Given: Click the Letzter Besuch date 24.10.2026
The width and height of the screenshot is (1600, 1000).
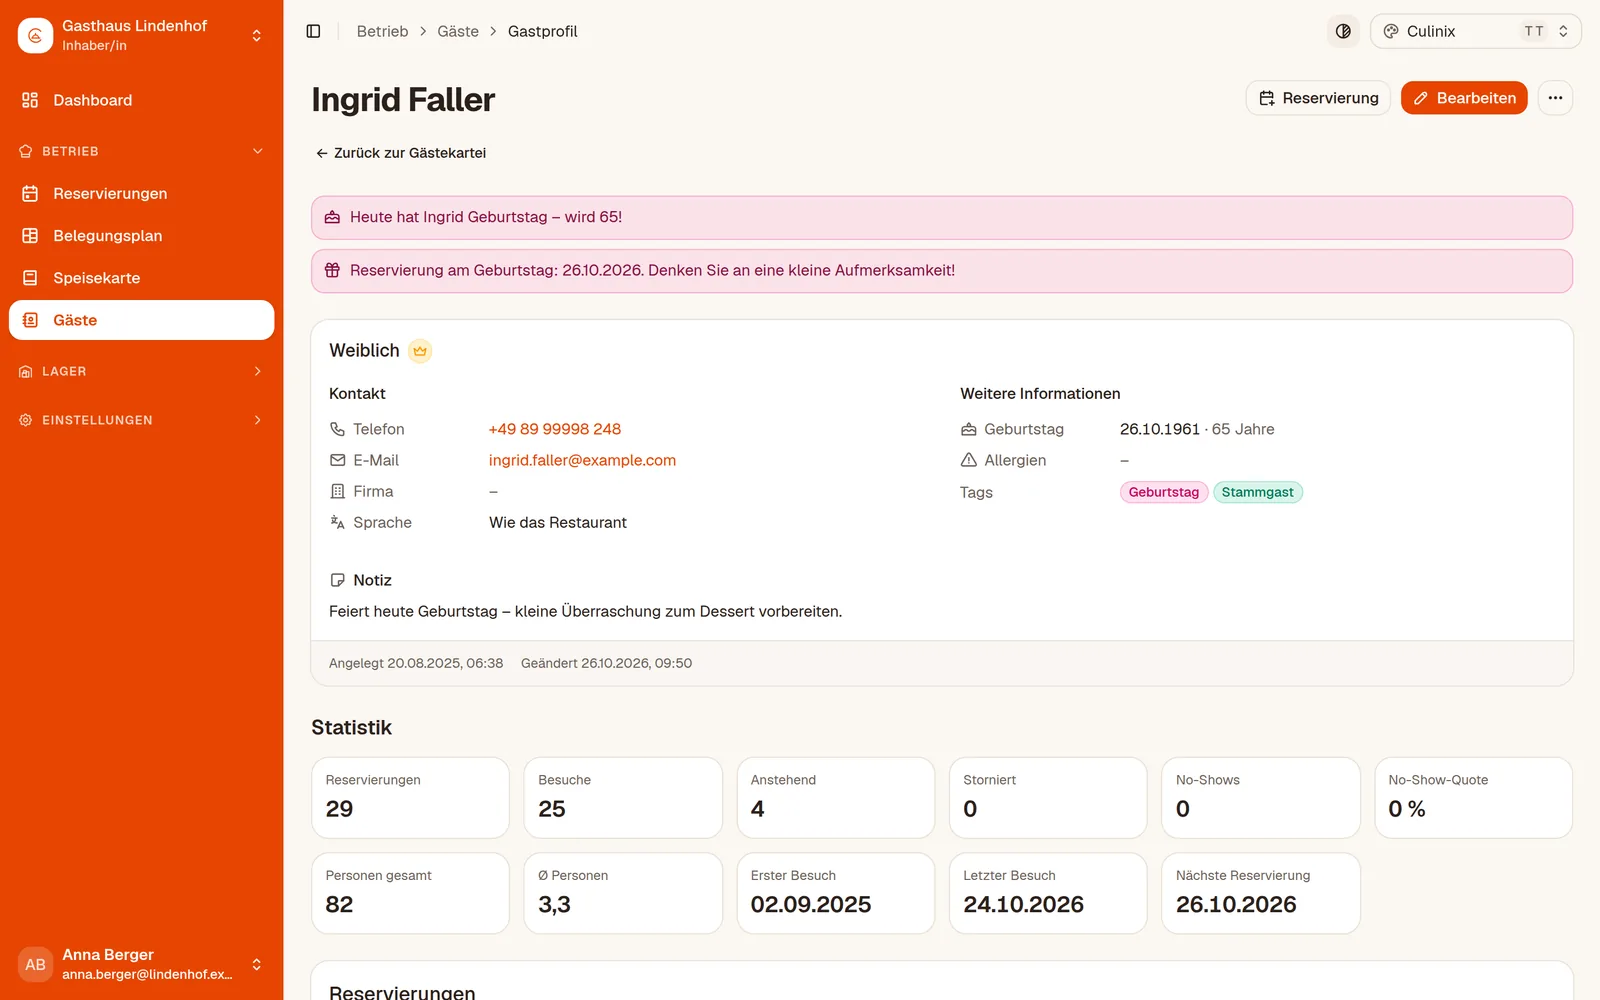Looking at the screenshot, I should (x=1023, y=905).
